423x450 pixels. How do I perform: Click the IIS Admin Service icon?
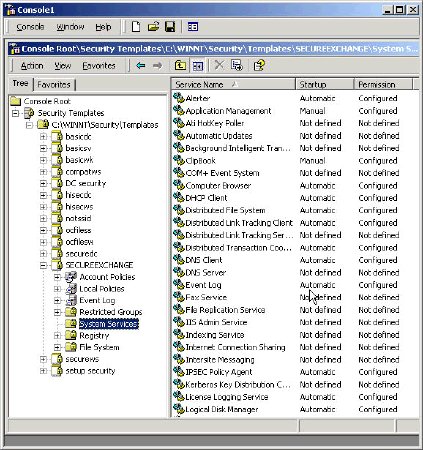(x=179, y=322)
